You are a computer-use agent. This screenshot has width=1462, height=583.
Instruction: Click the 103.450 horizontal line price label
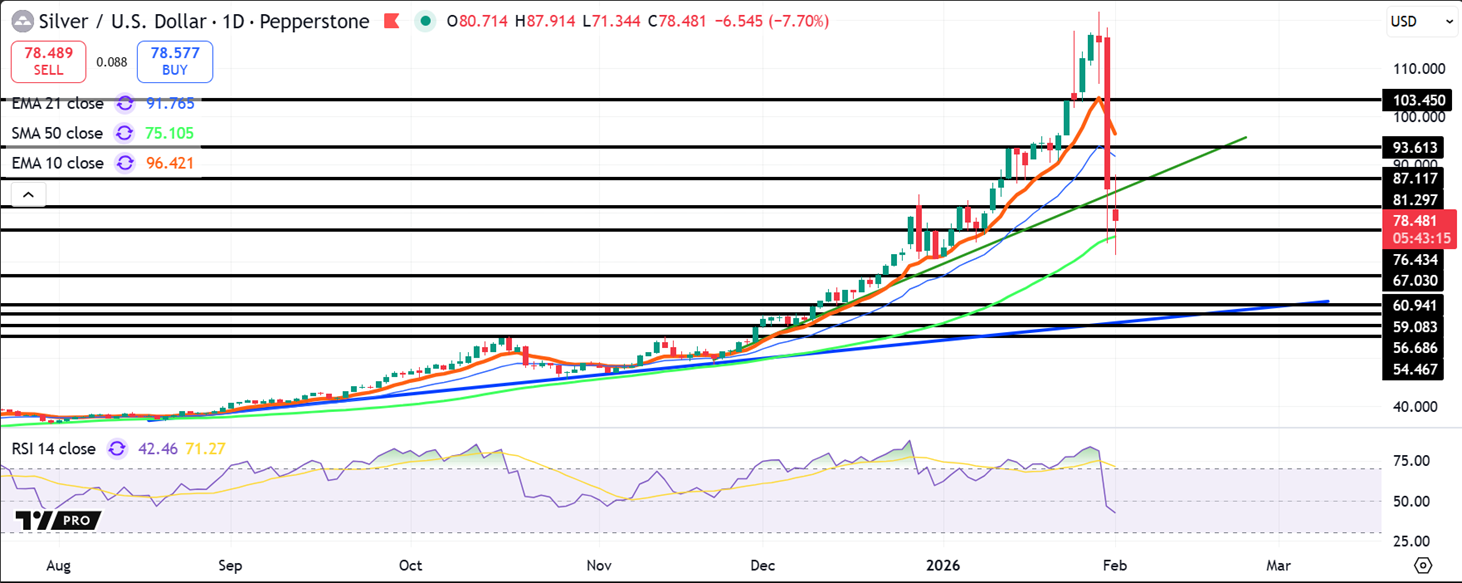1412,100
